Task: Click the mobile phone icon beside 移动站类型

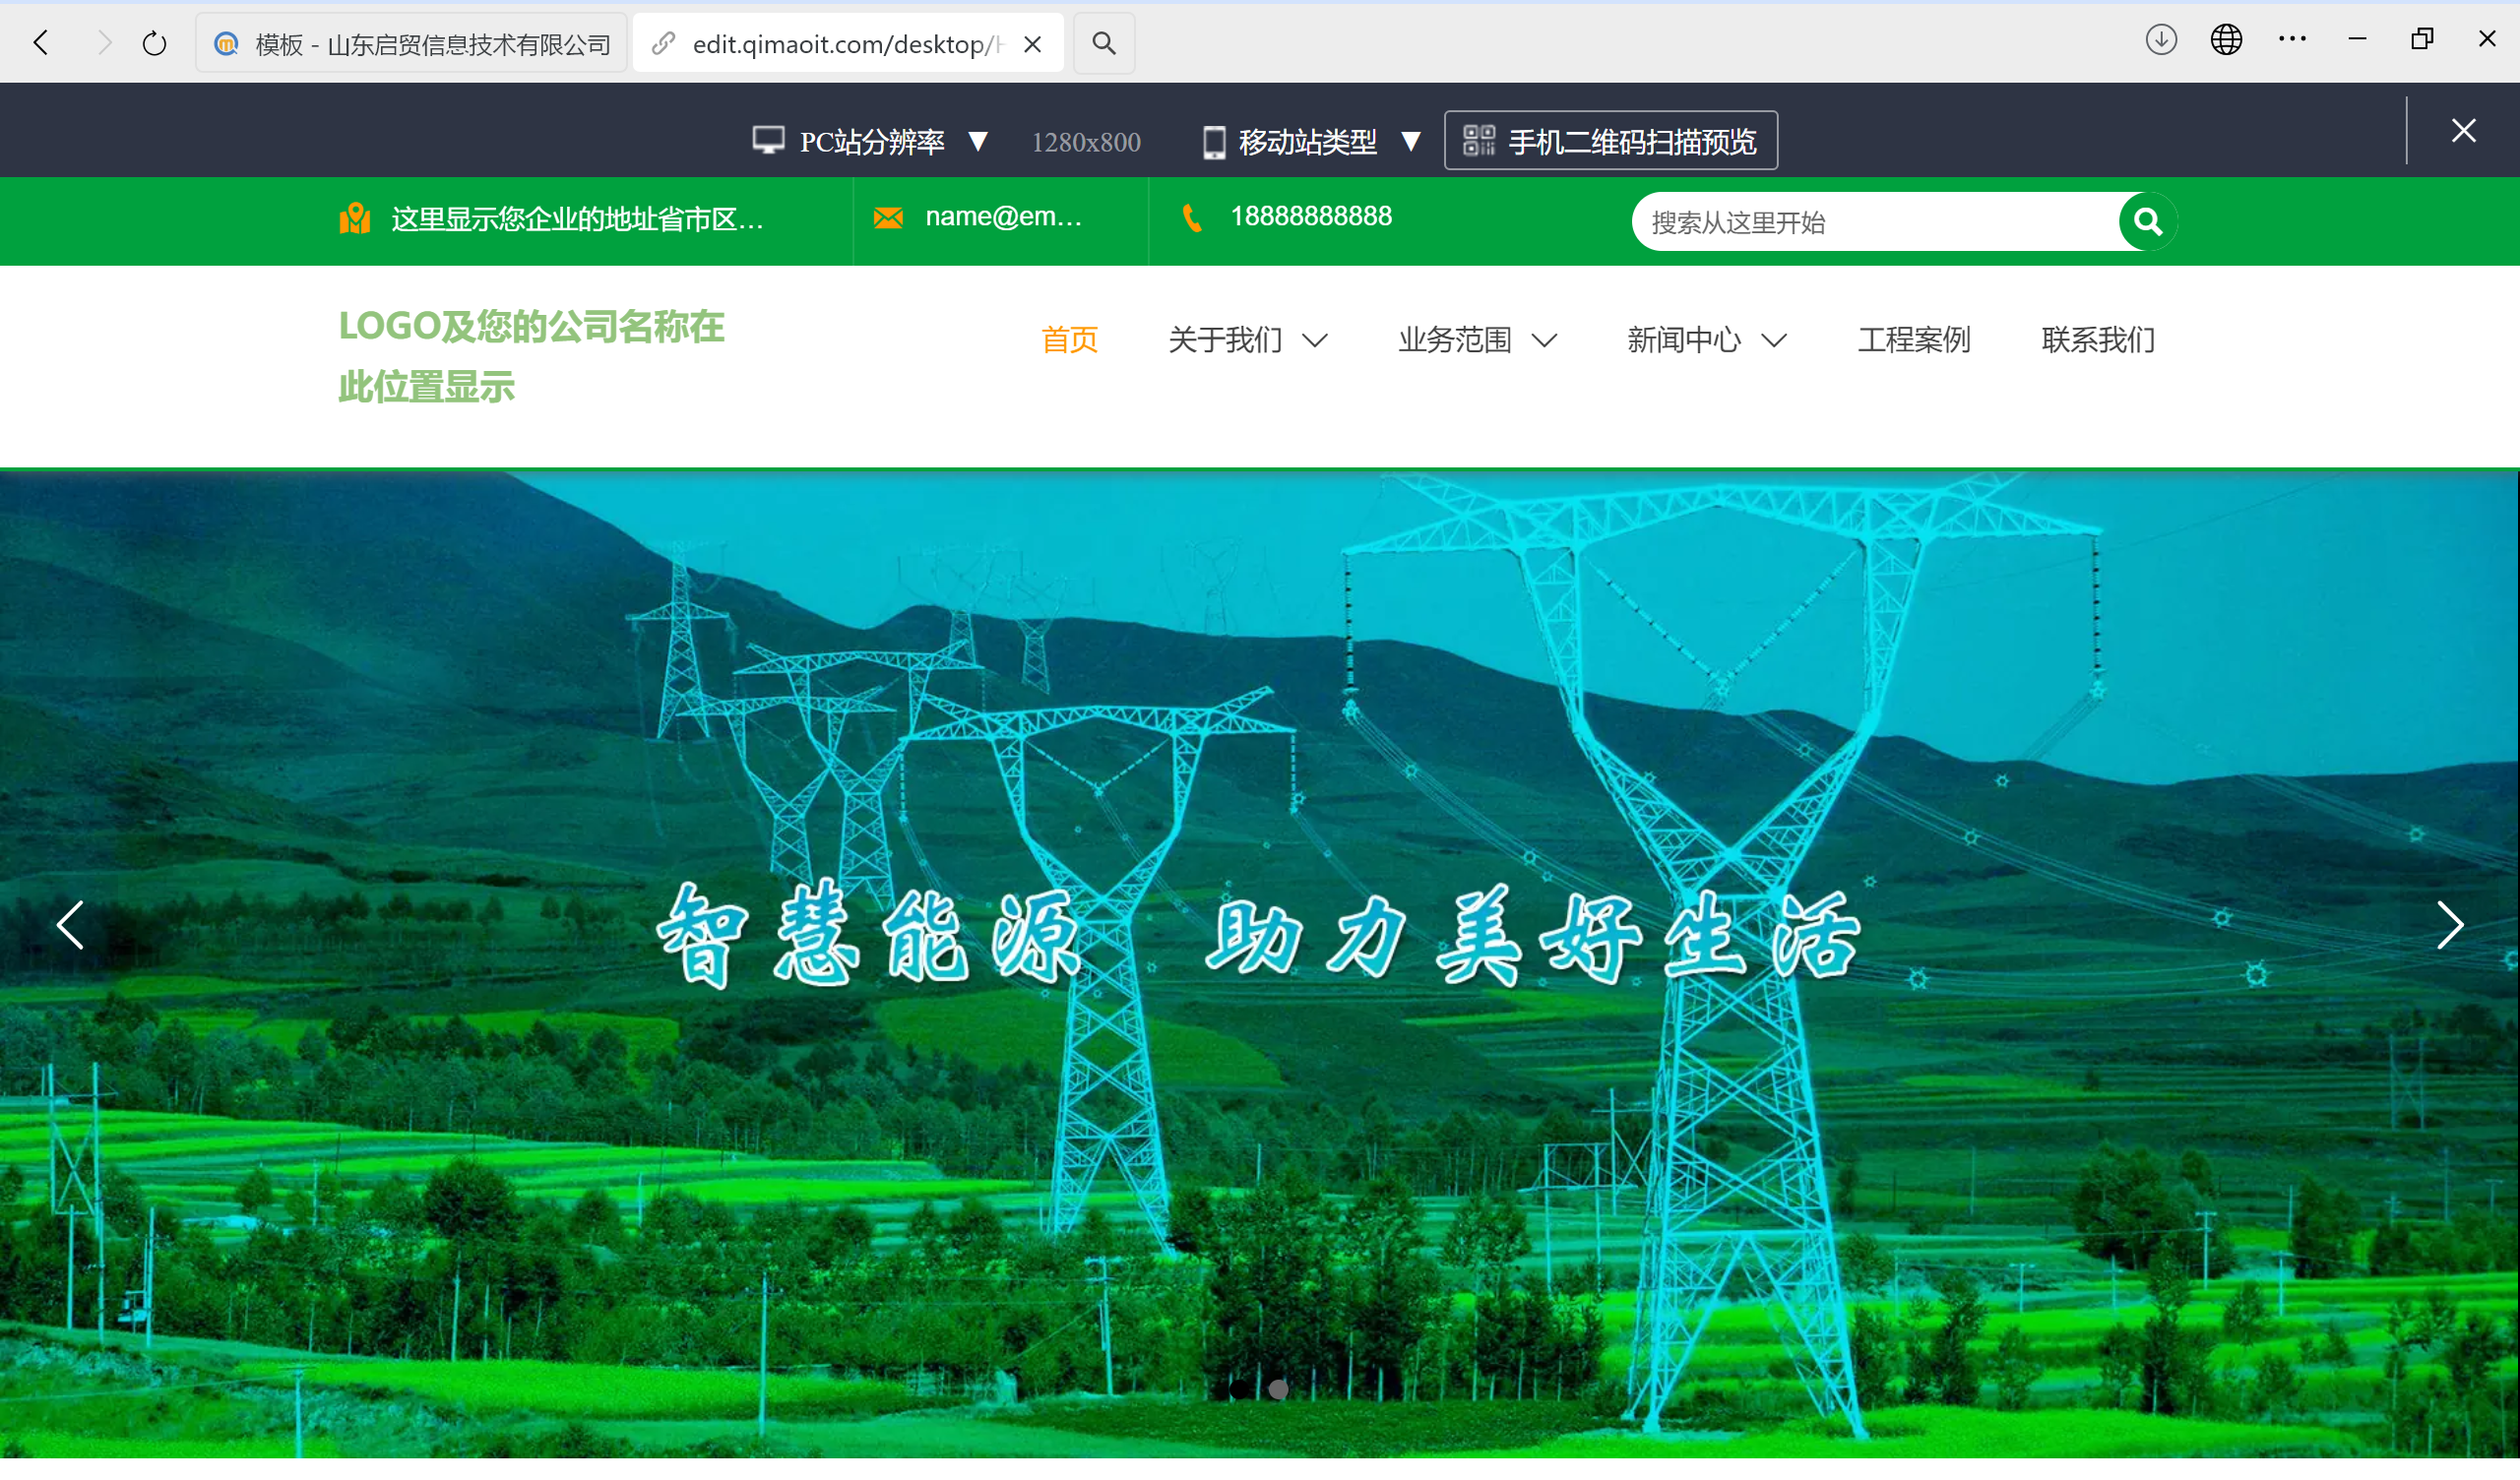Action: pos(1214,141)
